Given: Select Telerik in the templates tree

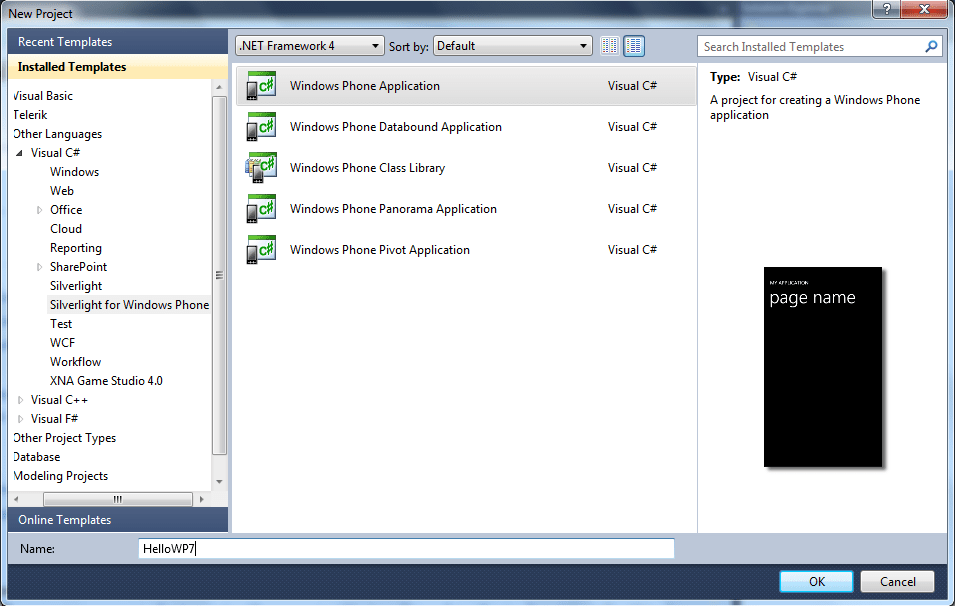Looking at the screenshot, I should [30, 115].
